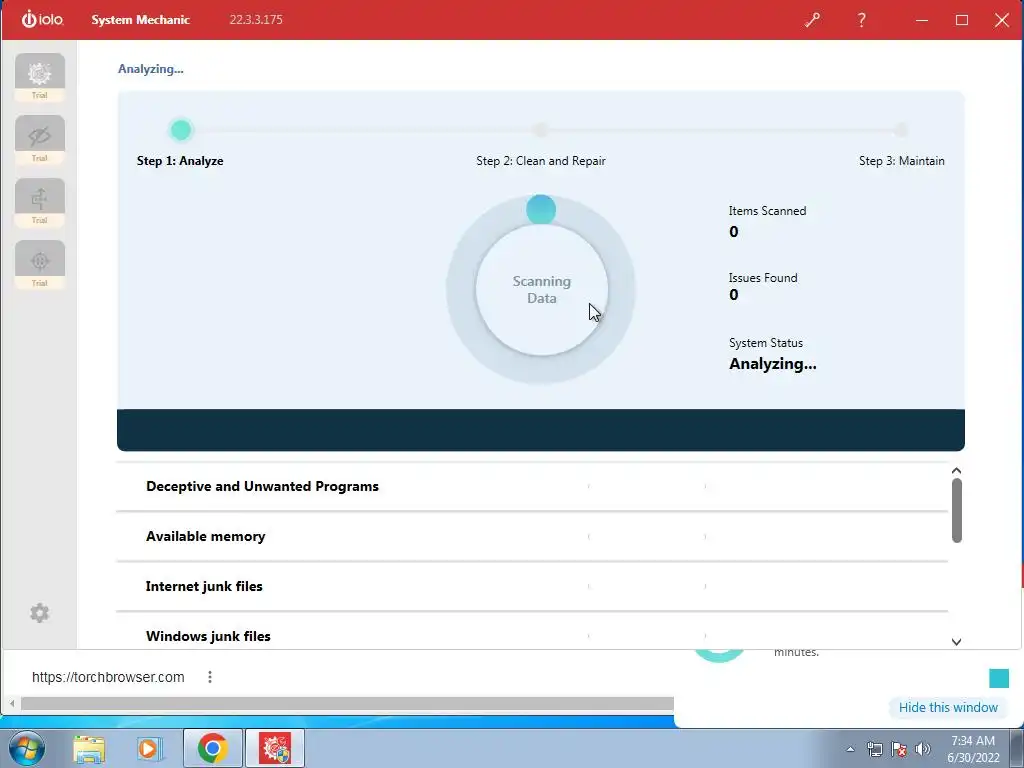Click the horizontal scrollbar thumb at bottom
Image resolution: width=1024 pixels, height=768 pixels.
pos(347,703)
